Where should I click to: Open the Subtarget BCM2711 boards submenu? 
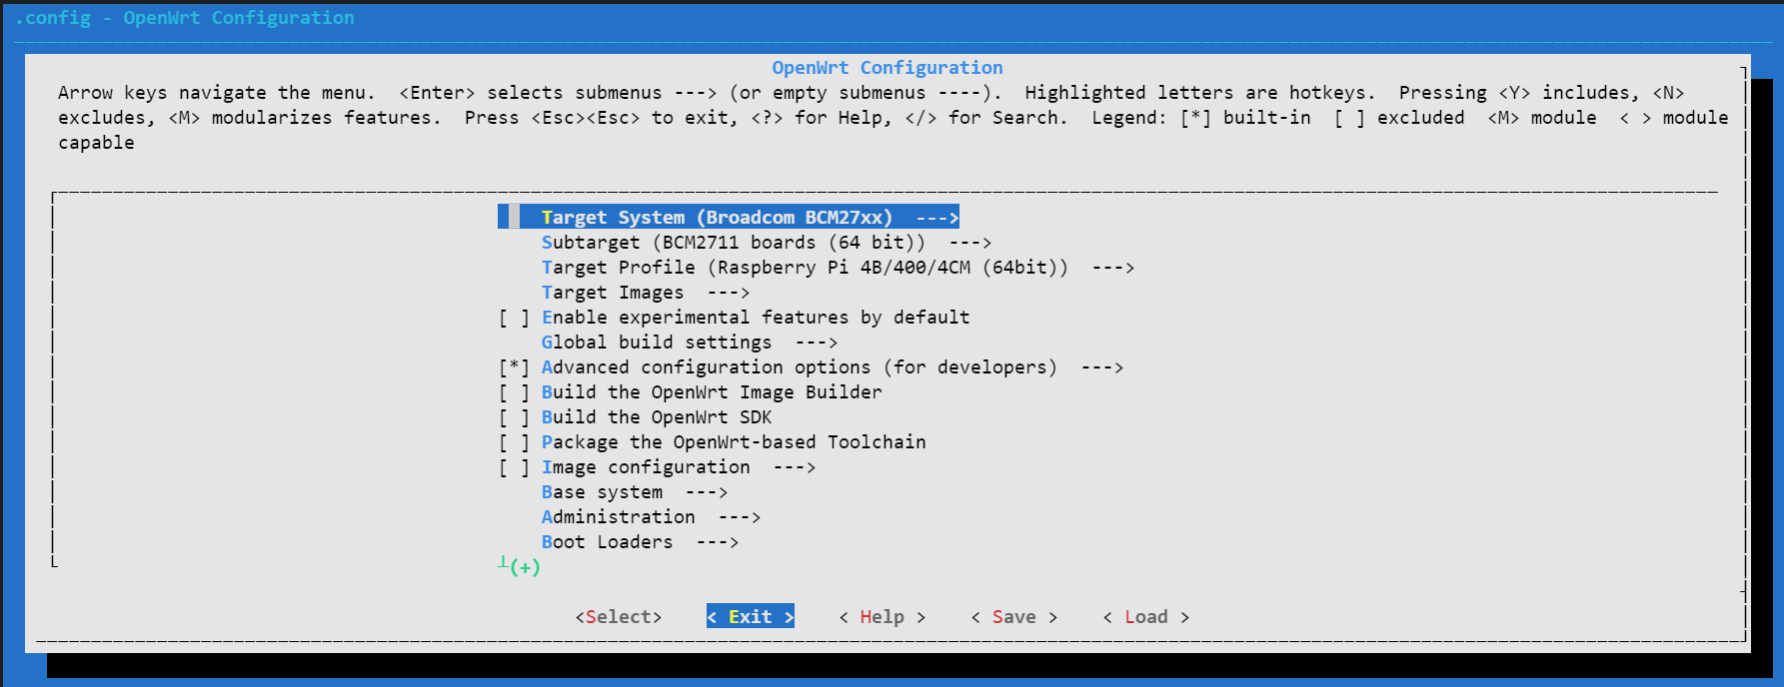point(766,242)
